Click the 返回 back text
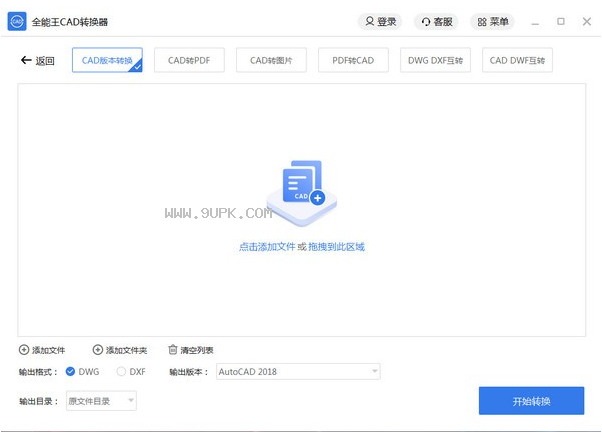602x432 pixels. click(45, 61)
